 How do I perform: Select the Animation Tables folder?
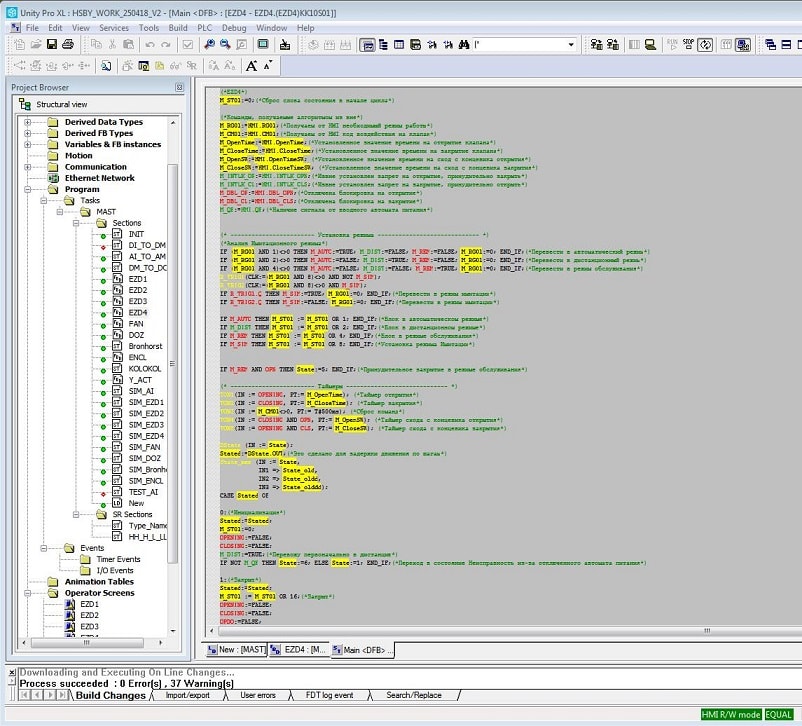coord(99,582)
